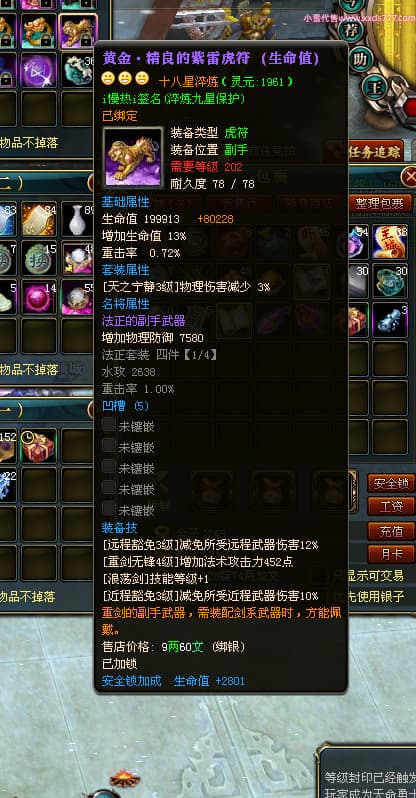416x798 pixels.
Task: Click the last 未镶嵌 gem socket box
Action: 108,508
